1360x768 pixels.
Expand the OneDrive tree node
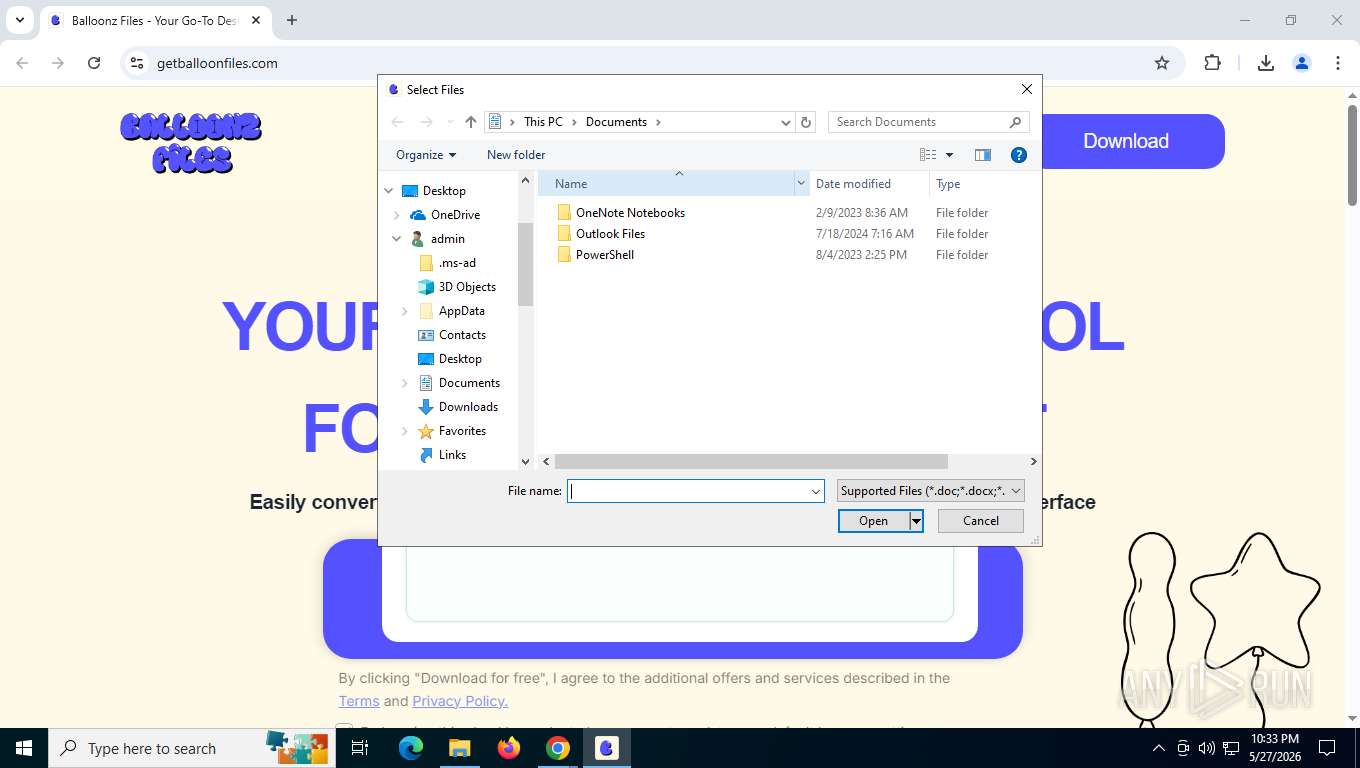(x=397, y=215)
